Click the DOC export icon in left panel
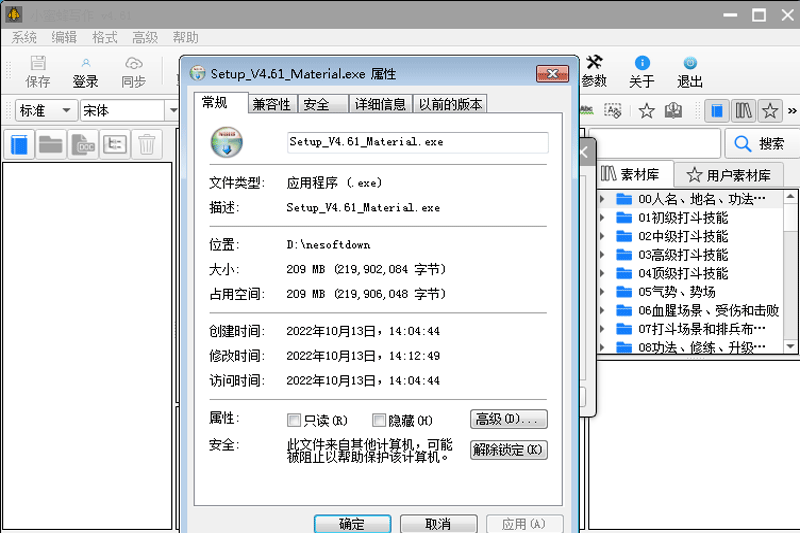The height and width of the screenshot is (533, 800). (83, 144)
